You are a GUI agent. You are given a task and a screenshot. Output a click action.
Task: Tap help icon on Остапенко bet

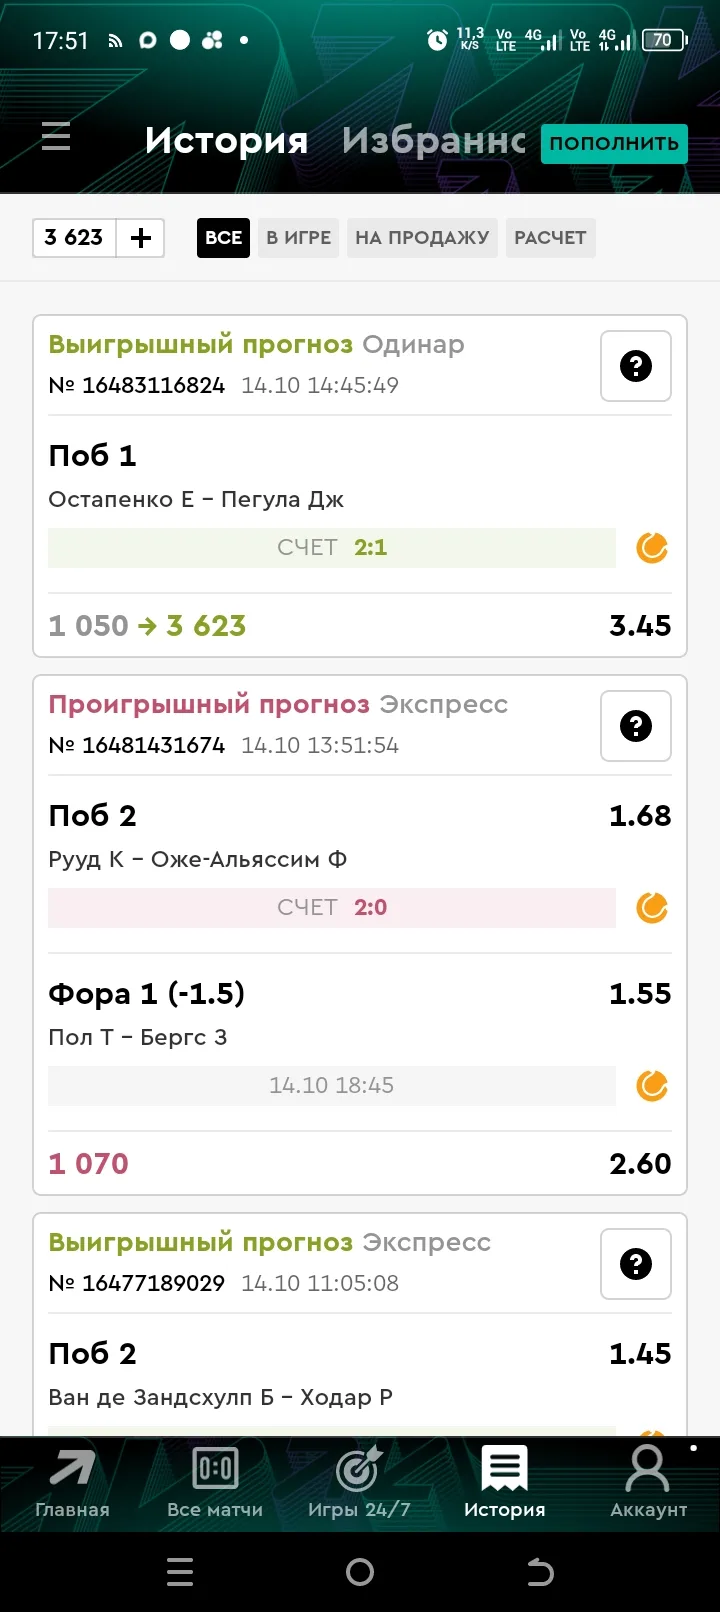(636, 366)
